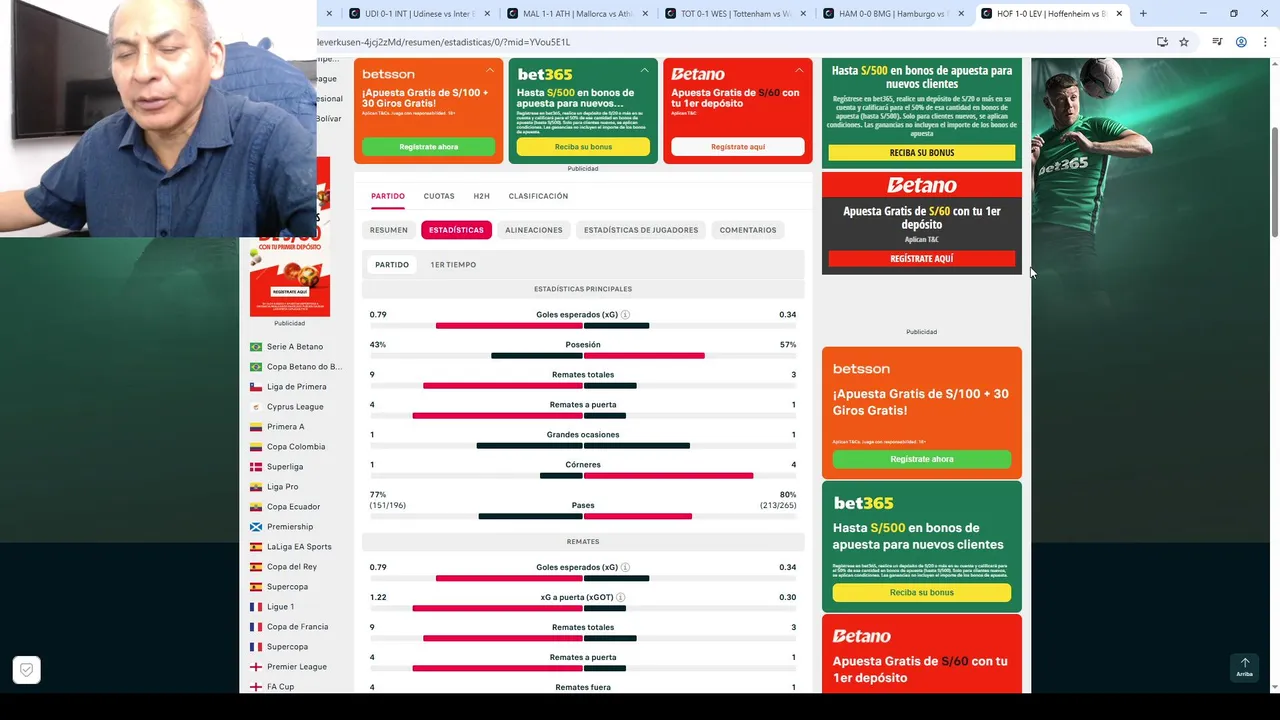
Task: Click the France flag beside Copa de Francia
Action: point(256,627)
